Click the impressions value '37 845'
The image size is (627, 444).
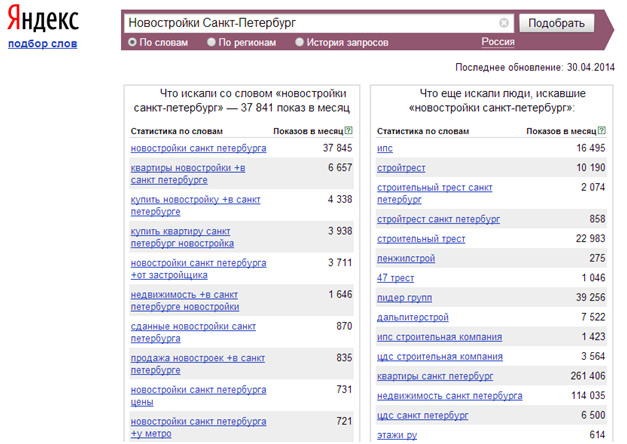337,148
